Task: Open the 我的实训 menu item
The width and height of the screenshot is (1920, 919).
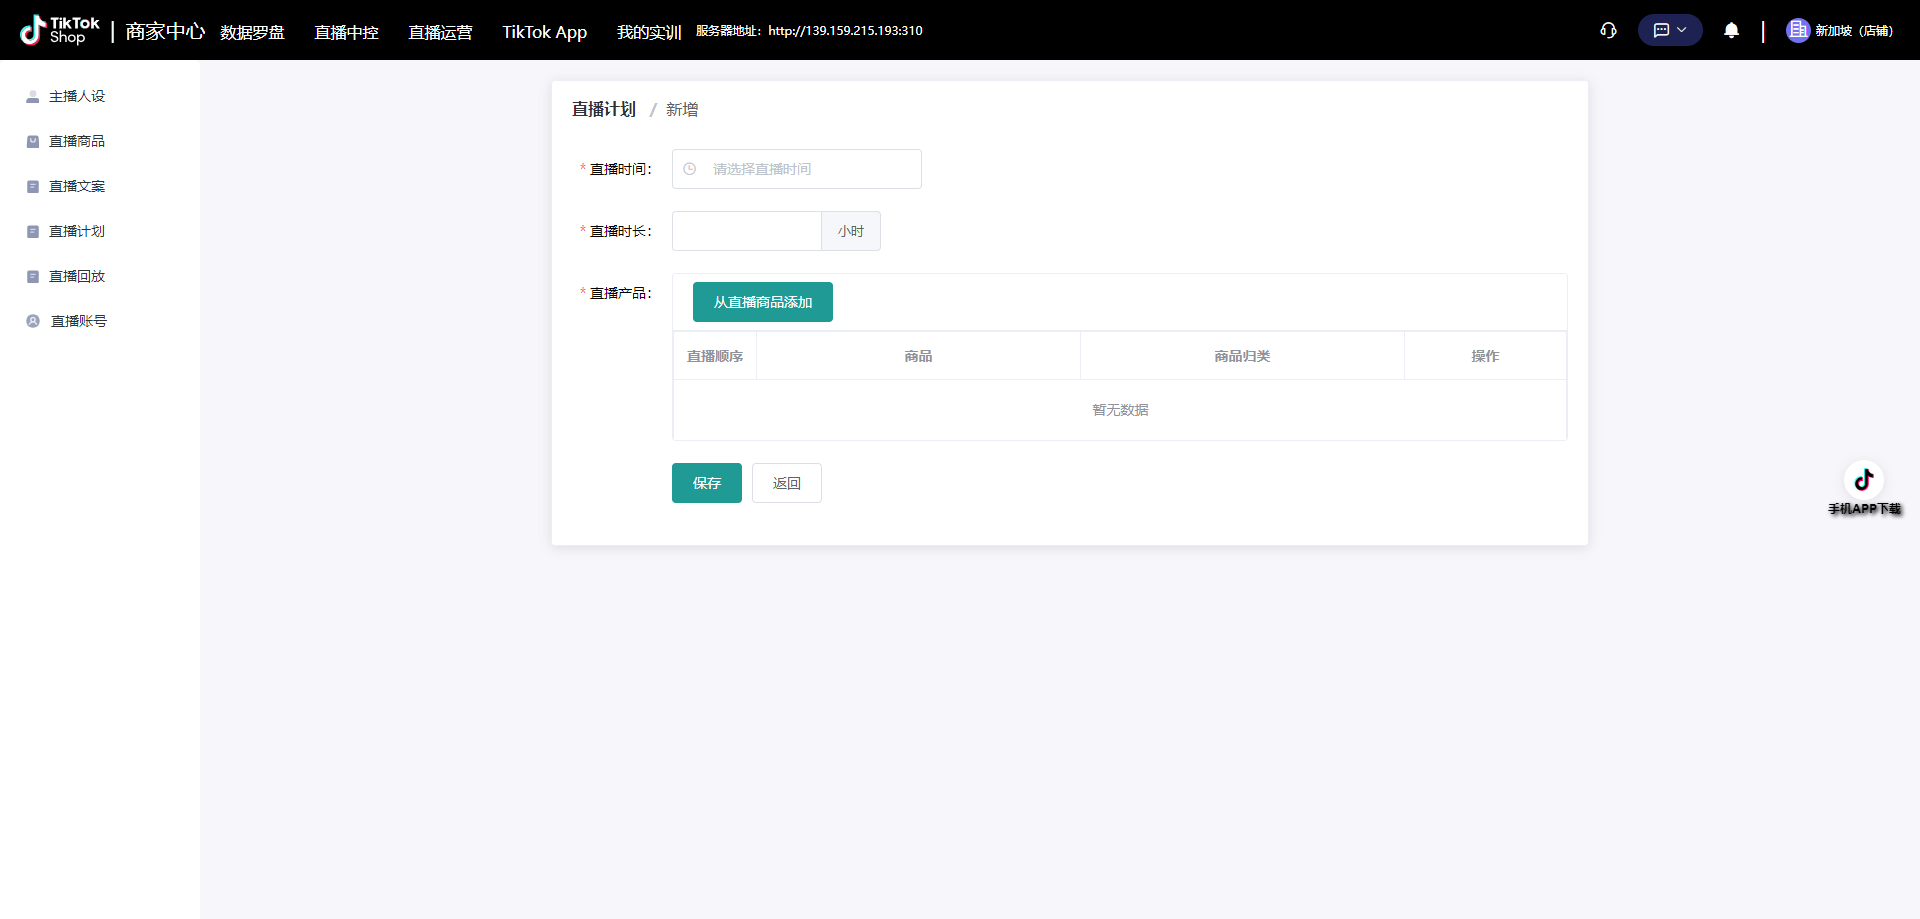Action: [648, 32]
